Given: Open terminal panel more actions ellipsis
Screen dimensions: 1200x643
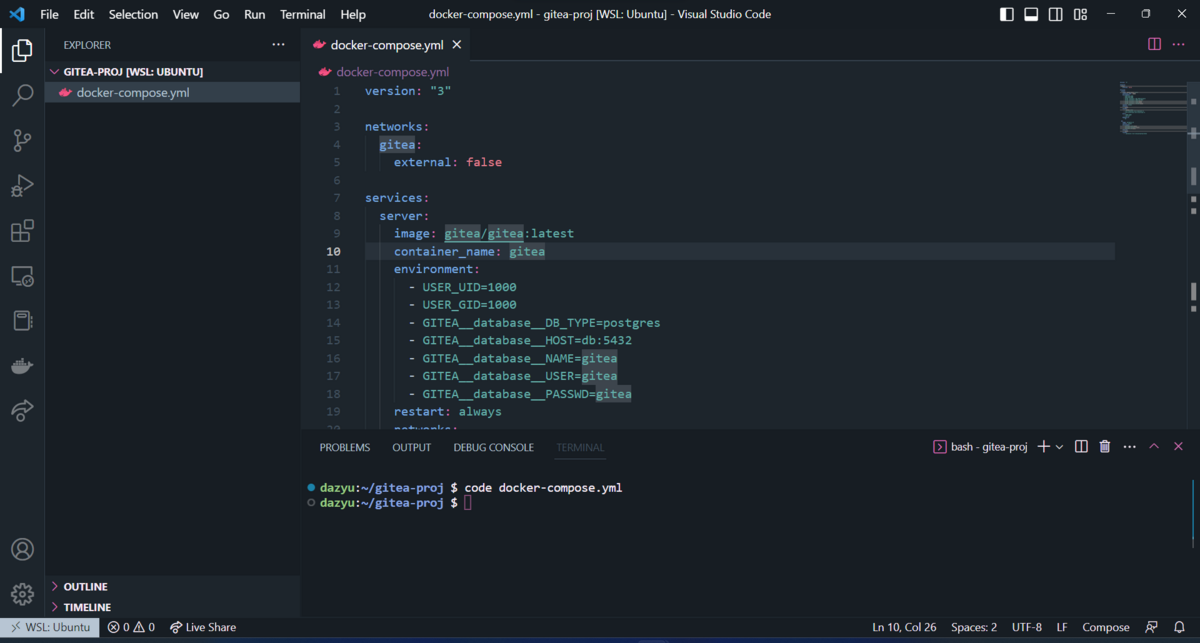Looking at the screenshot, I should click(x=1130, y=447).
